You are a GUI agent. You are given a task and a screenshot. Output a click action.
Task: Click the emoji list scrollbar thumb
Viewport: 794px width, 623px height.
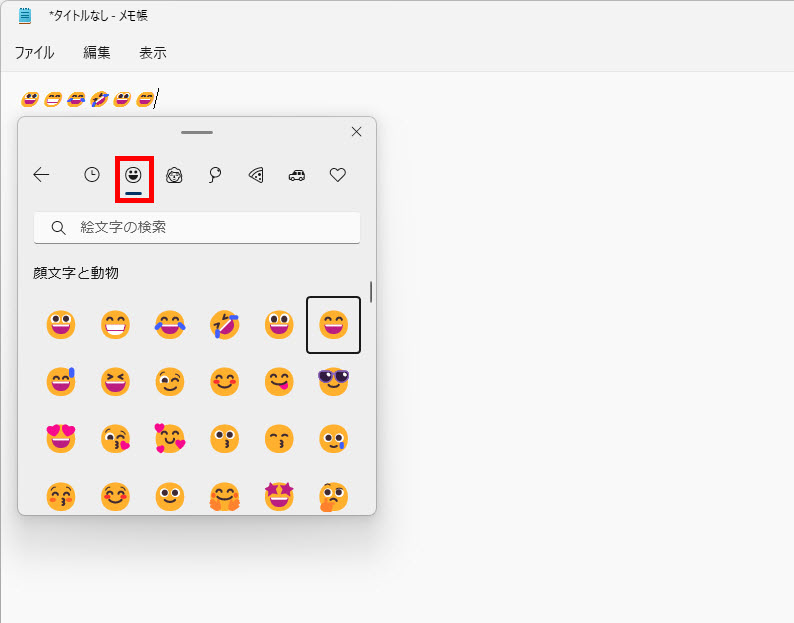point(371,292)
